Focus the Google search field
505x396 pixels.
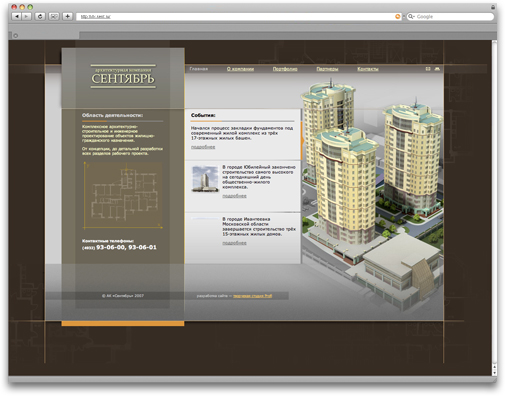coord(450,16)
